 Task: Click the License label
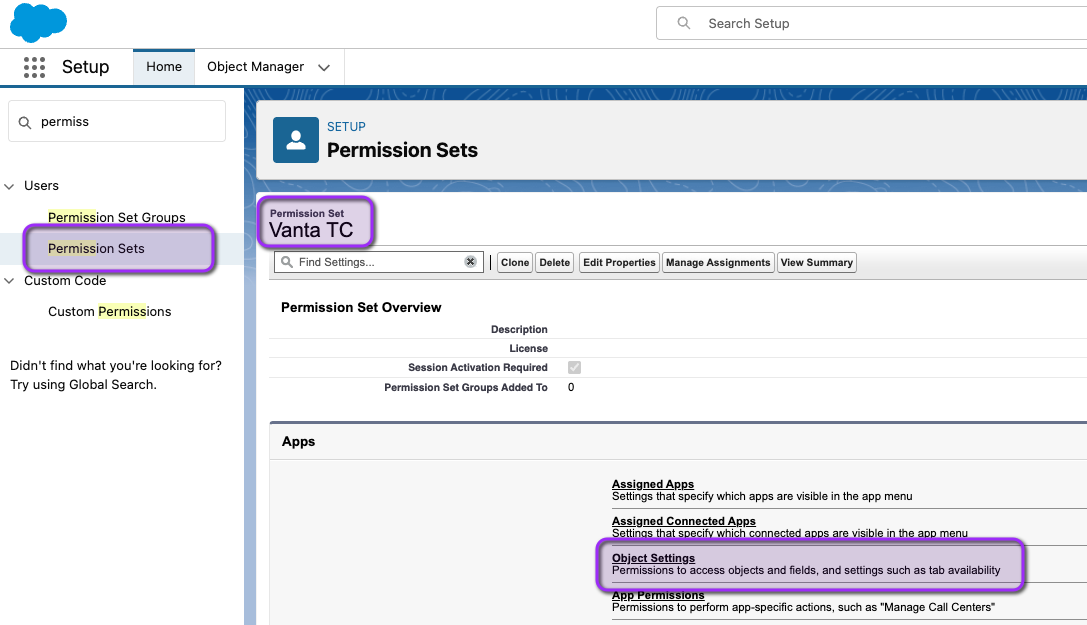528,349
